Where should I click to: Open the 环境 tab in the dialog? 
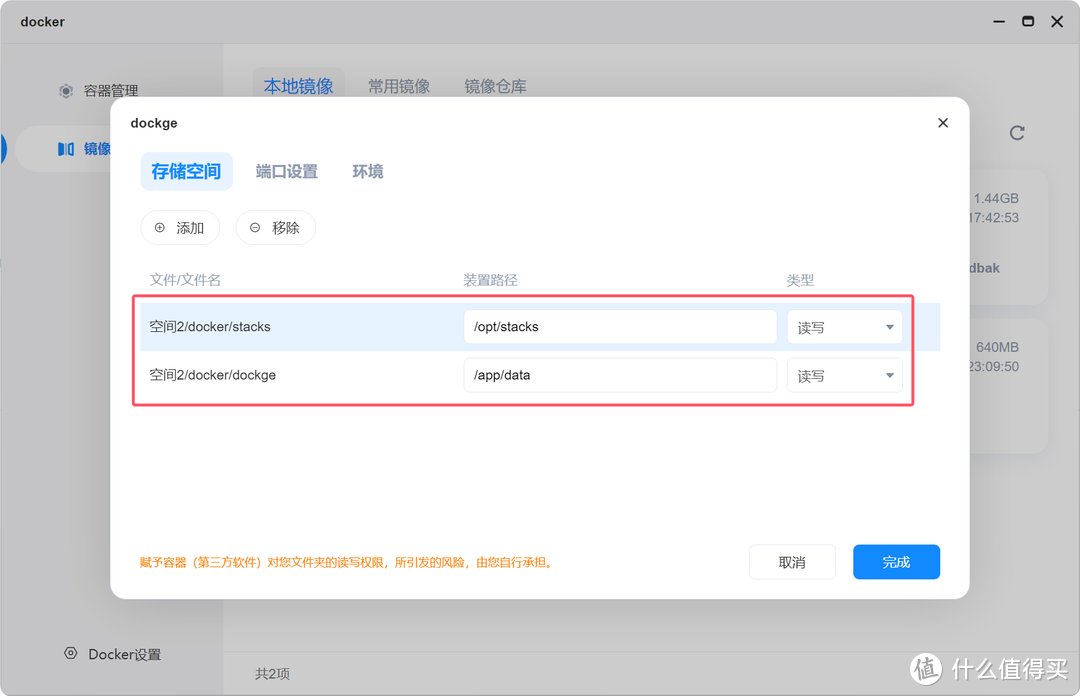tap(367, 171)
